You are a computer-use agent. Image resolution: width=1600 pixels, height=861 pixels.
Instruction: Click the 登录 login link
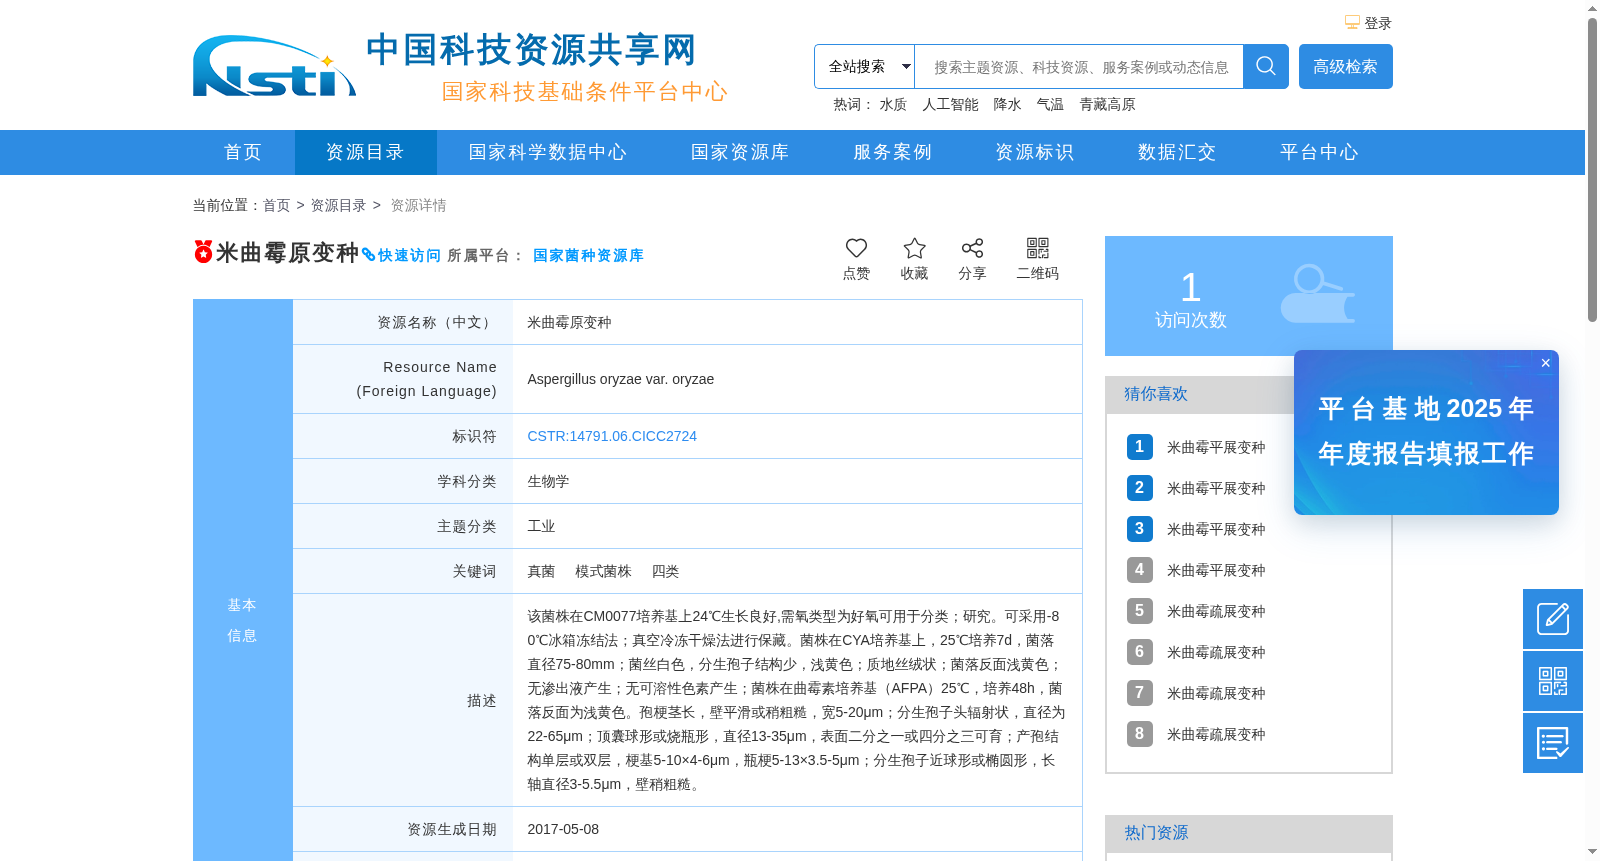point(1378,23)
